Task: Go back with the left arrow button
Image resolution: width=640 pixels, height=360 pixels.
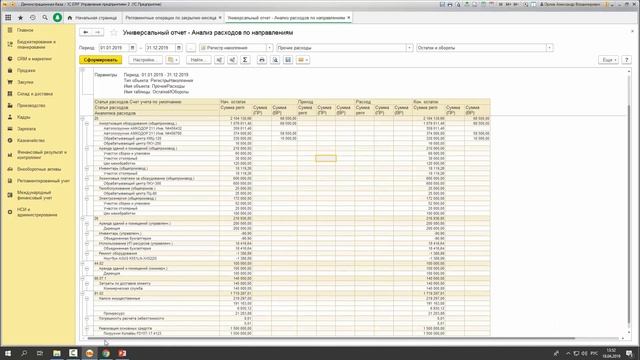Action: pyautogui.click(x=86, y=32)
